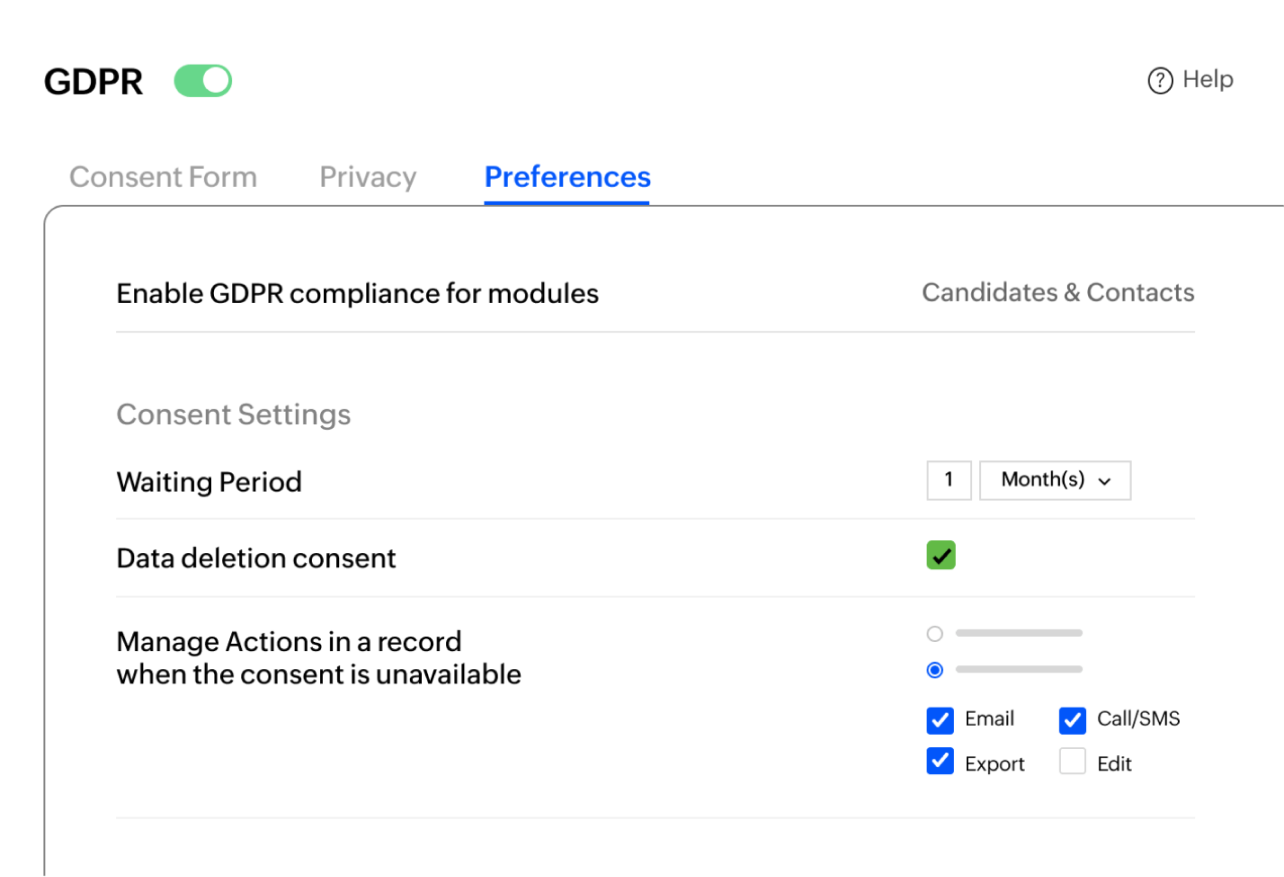Viewport: 1284px width, 877px height.
Task: Switch to the Privacy tab
Action: point(368,177)
